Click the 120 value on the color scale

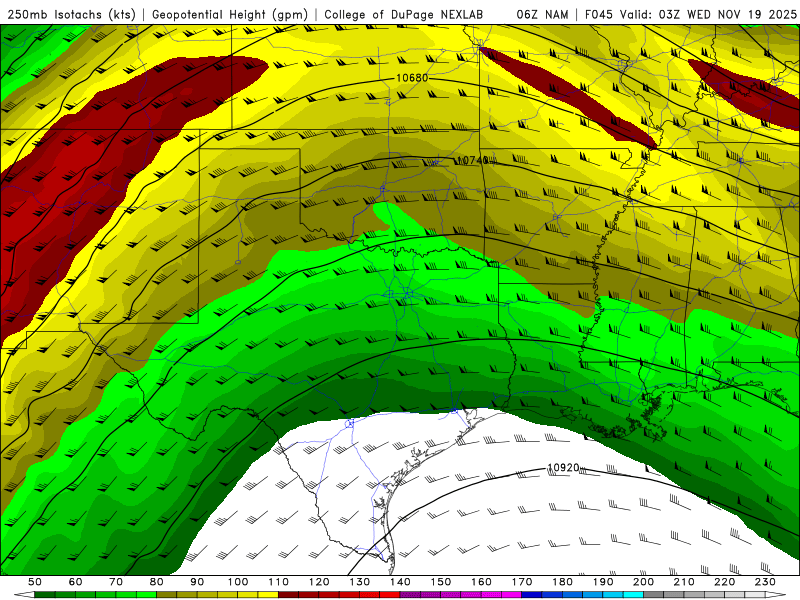(x=319, y=582)
